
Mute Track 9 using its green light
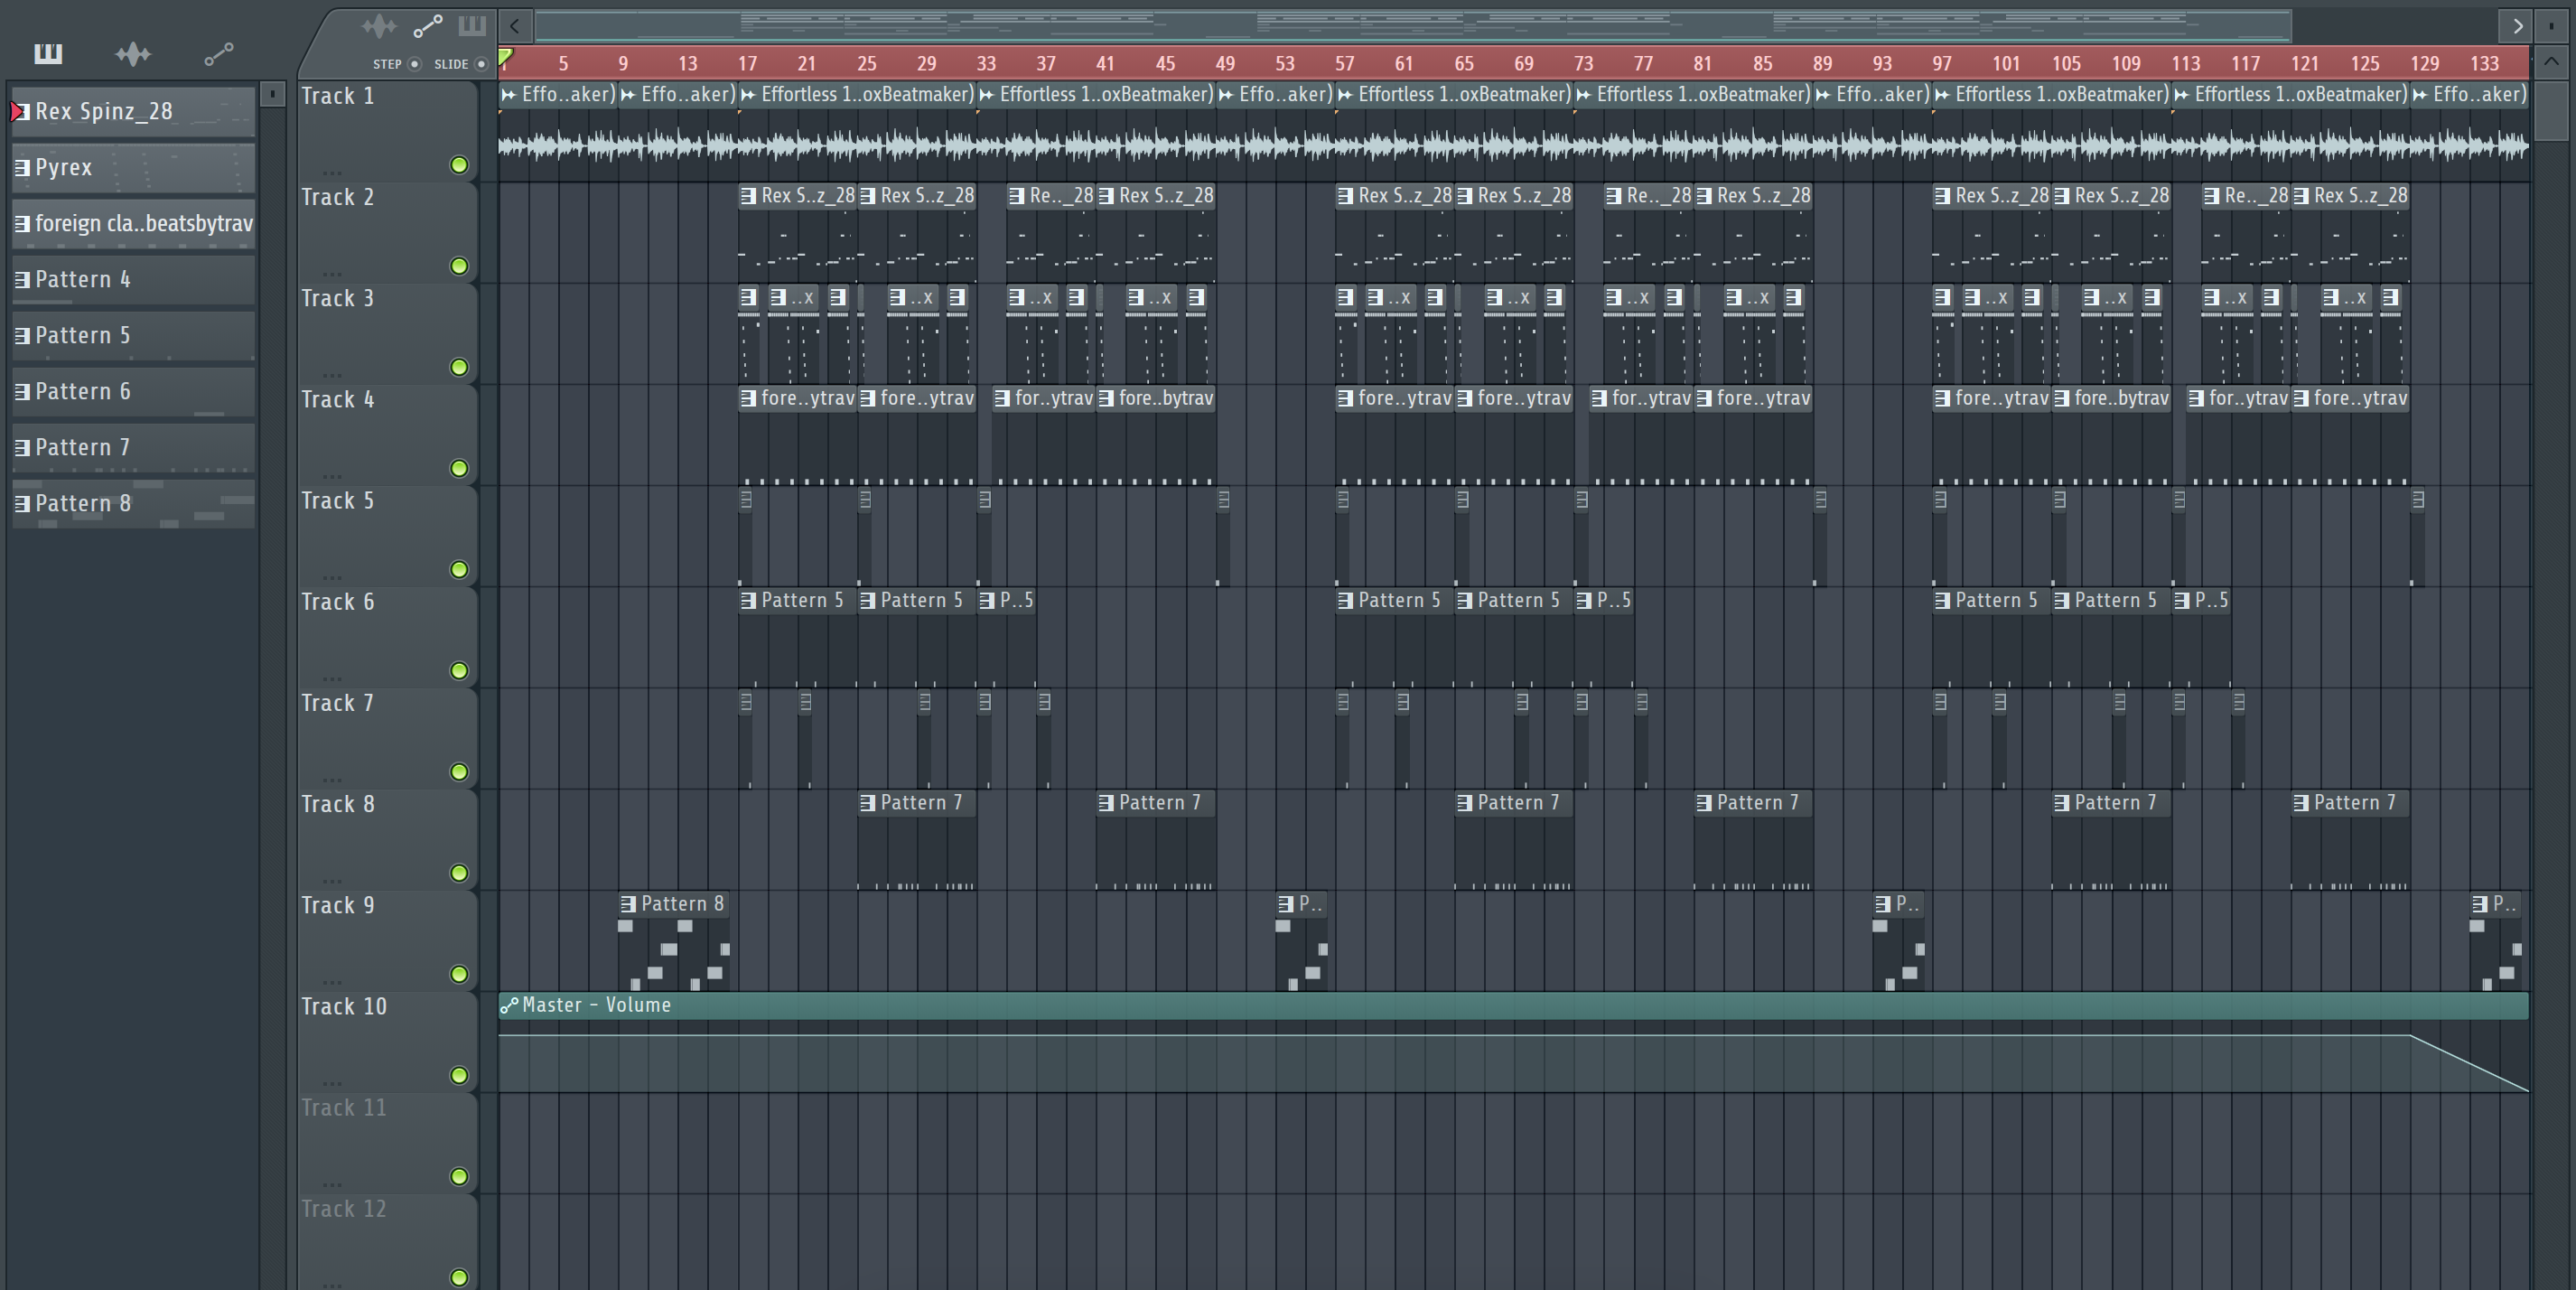click(x=459, y=974)
